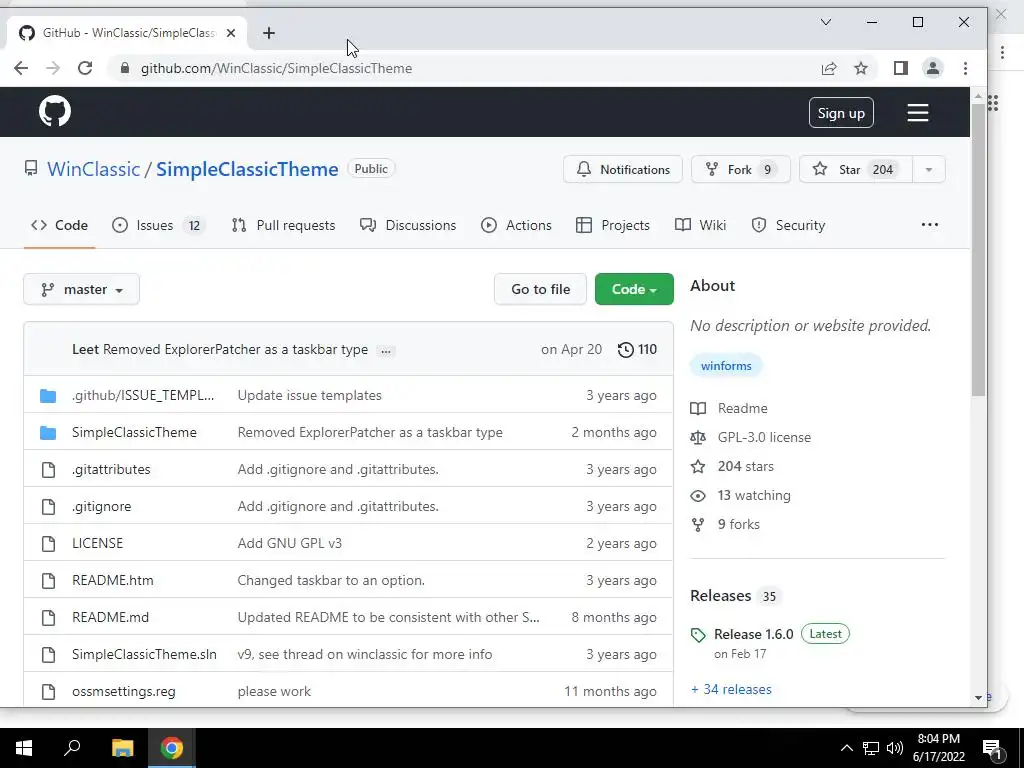
Task: Click the network tray icon
Action: 871,748
